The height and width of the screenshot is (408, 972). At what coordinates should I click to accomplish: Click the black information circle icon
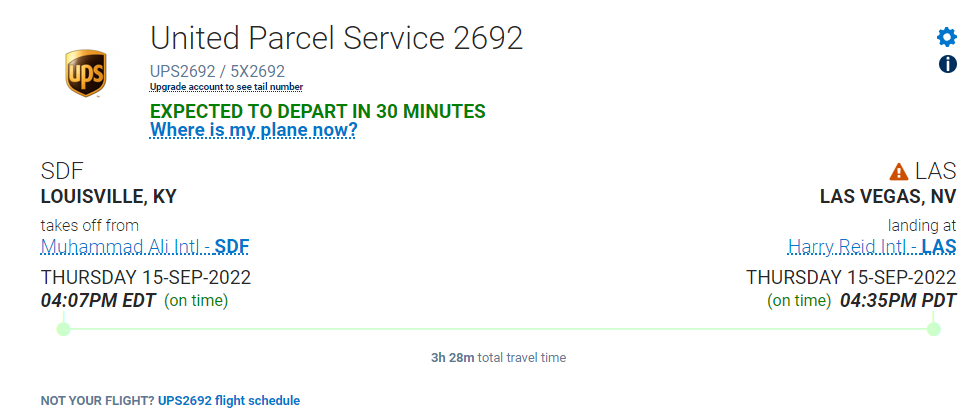947,64
